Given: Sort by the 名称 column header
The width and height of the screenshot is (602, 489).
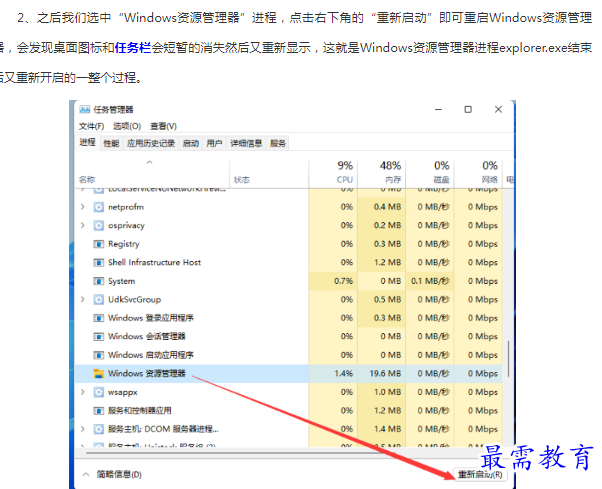Looking at the screenshot, I should tap(152, 173).
